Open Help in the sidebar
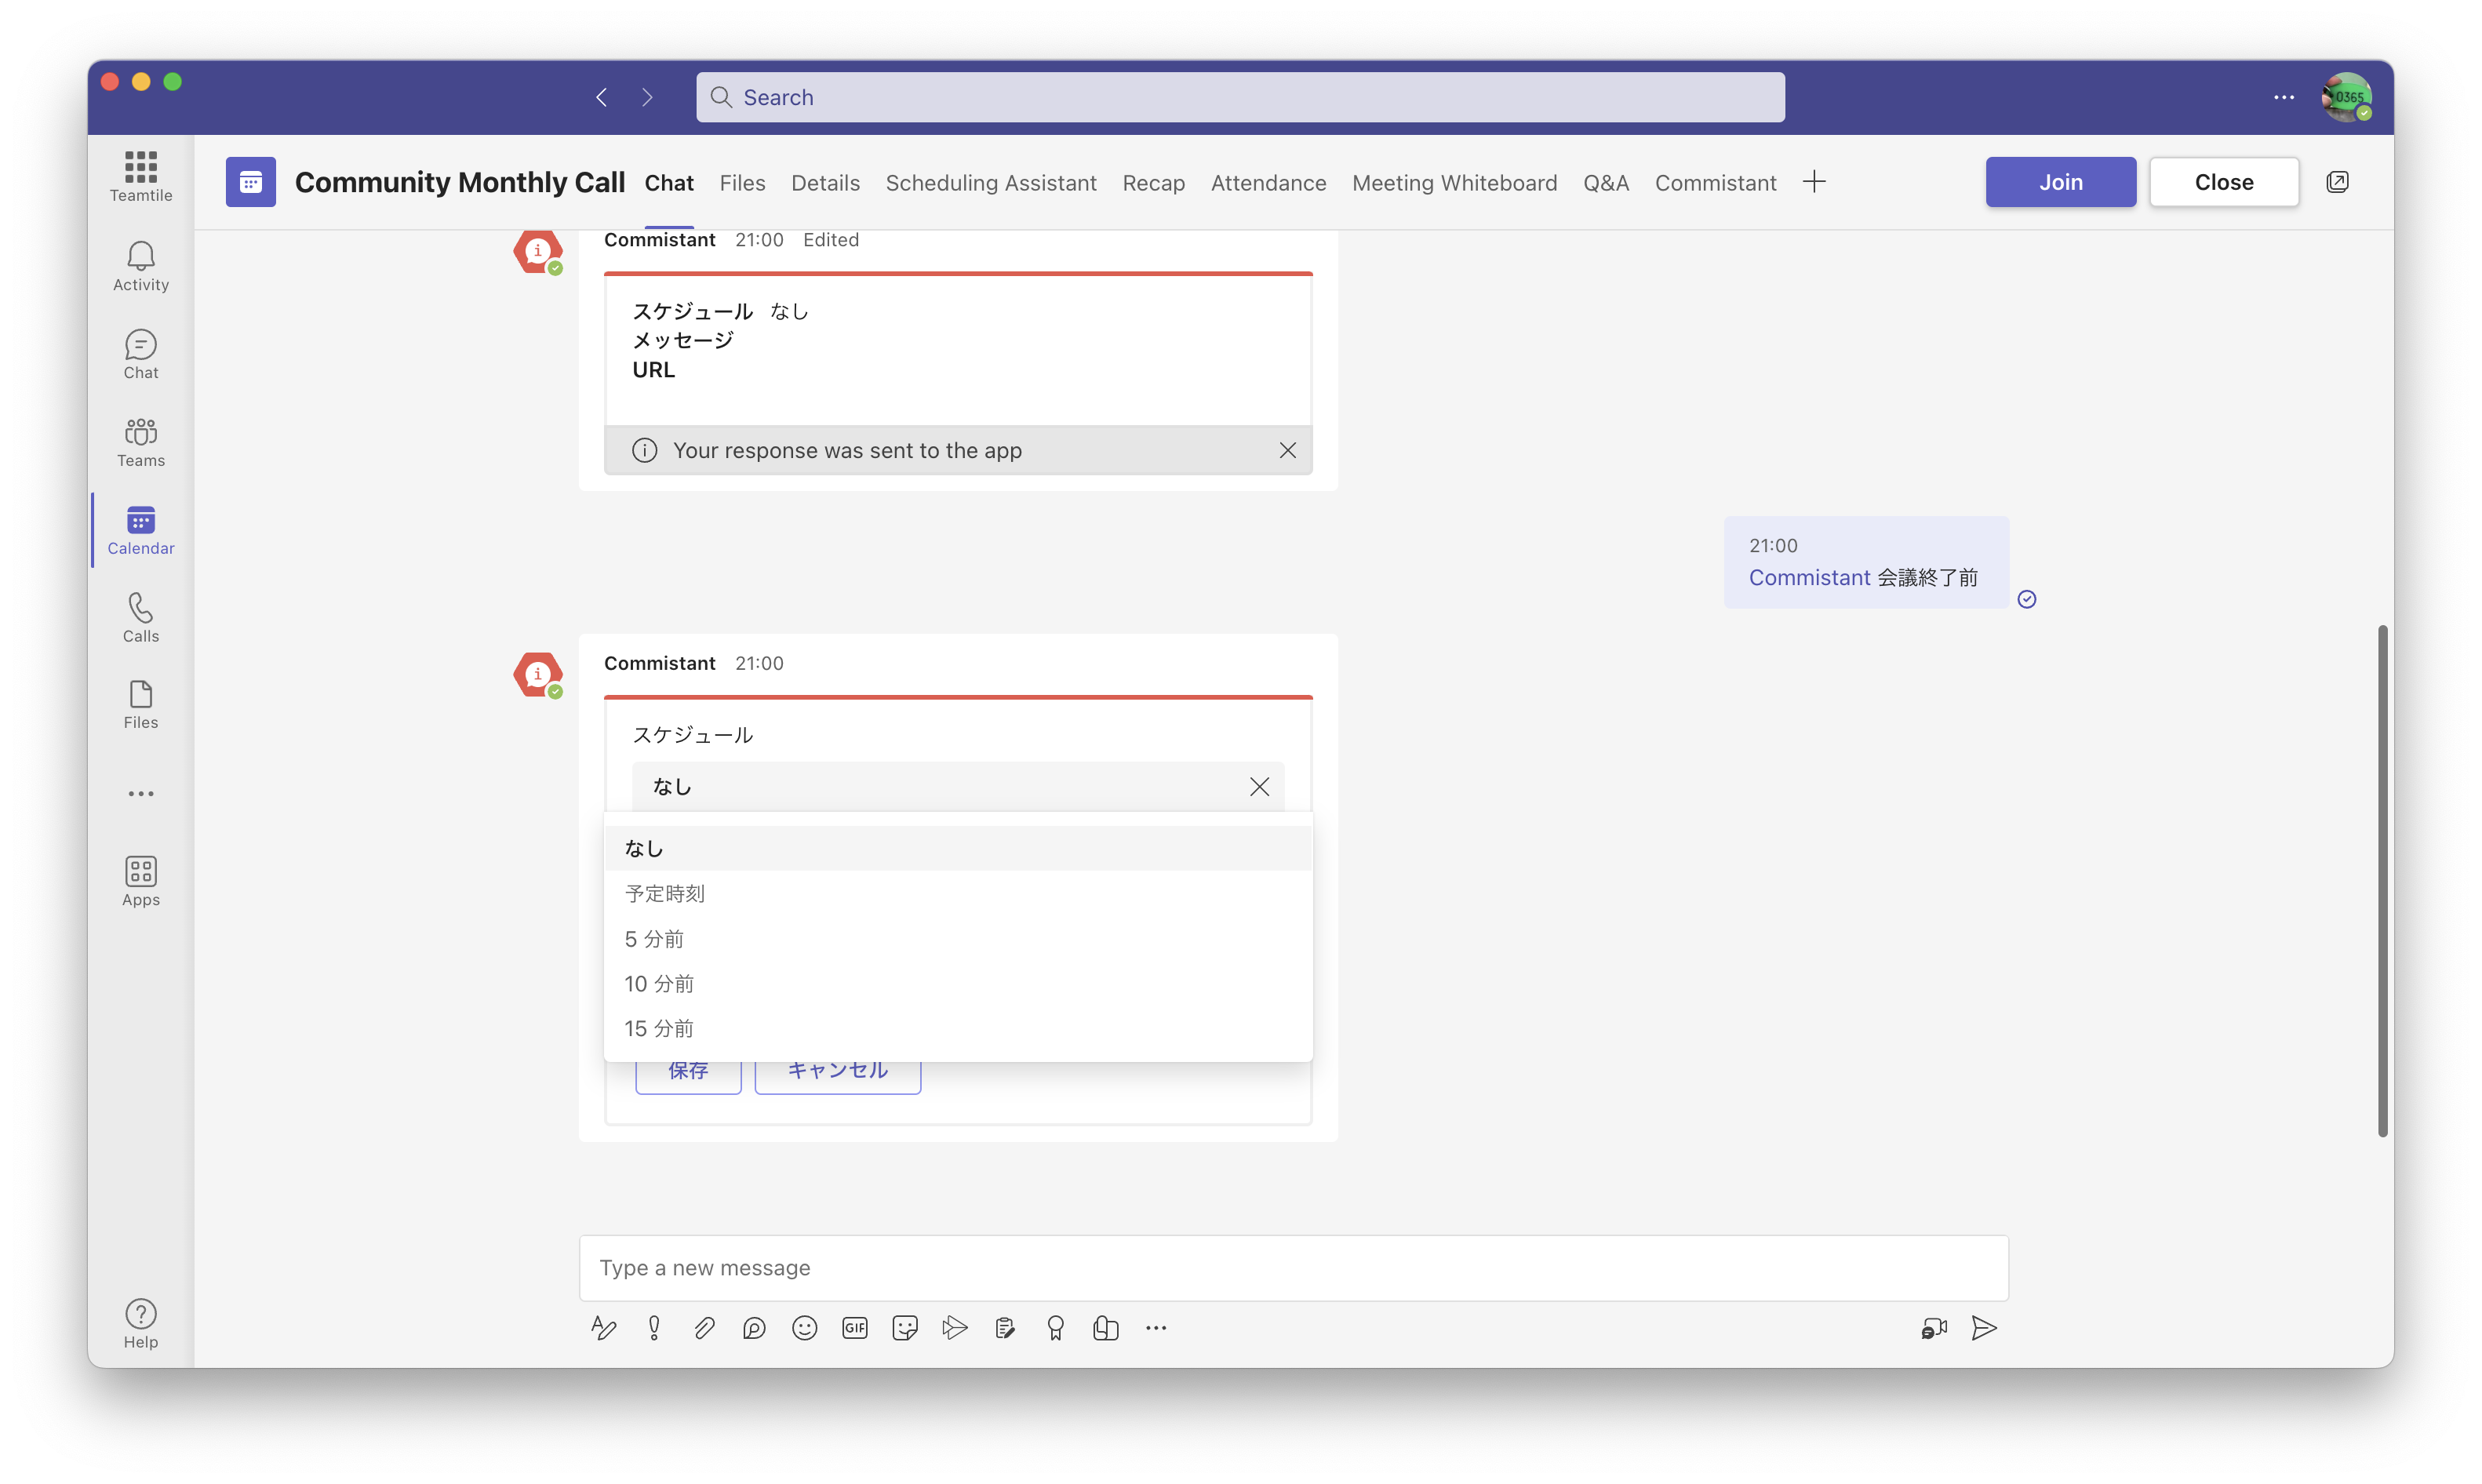 (141, 1323)
